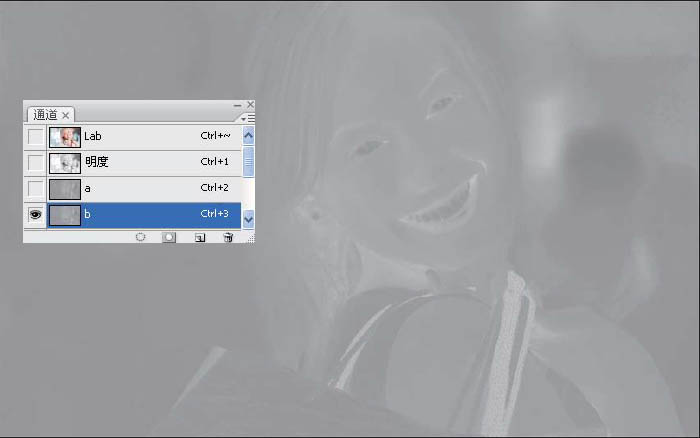Switch to the 通道 tab
This screenshot has height=438, width=700.
point(45,115)
